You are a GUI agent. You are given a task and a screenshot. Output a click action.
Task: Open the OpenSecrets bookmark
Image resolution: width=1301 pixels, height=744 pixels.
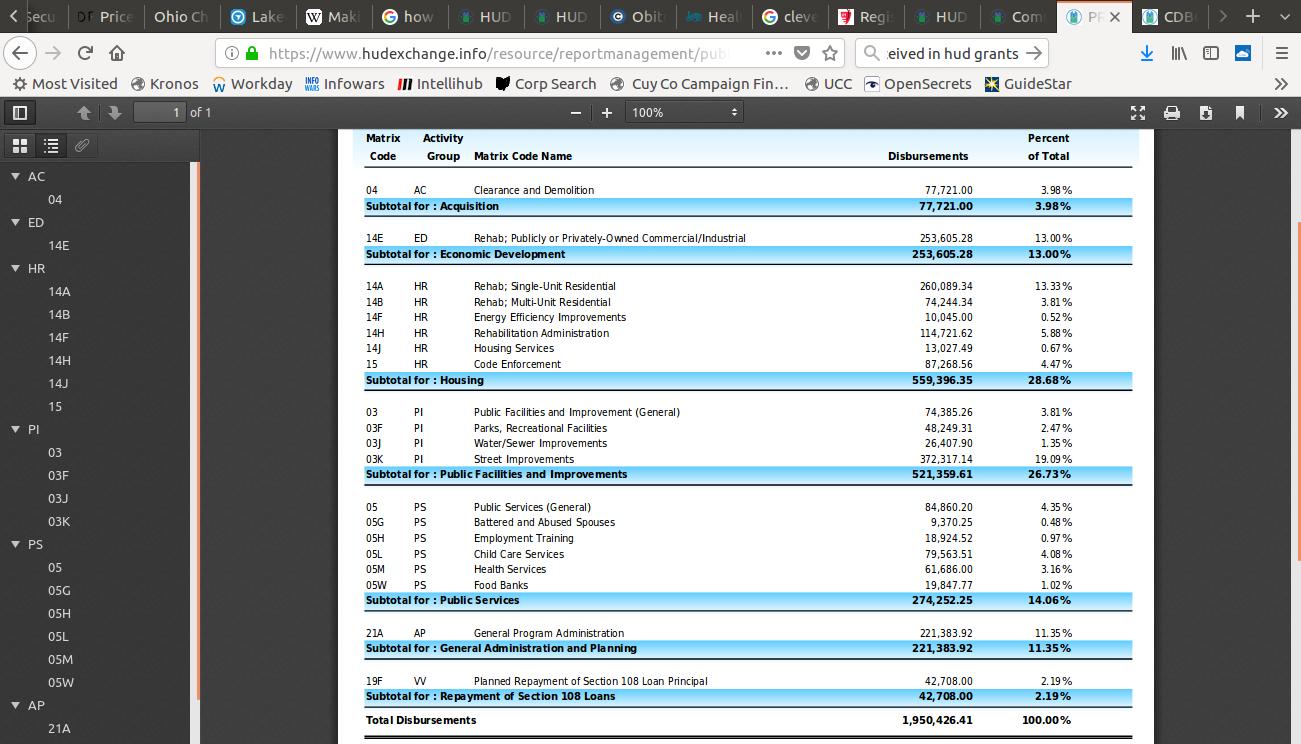coord(917,84)
